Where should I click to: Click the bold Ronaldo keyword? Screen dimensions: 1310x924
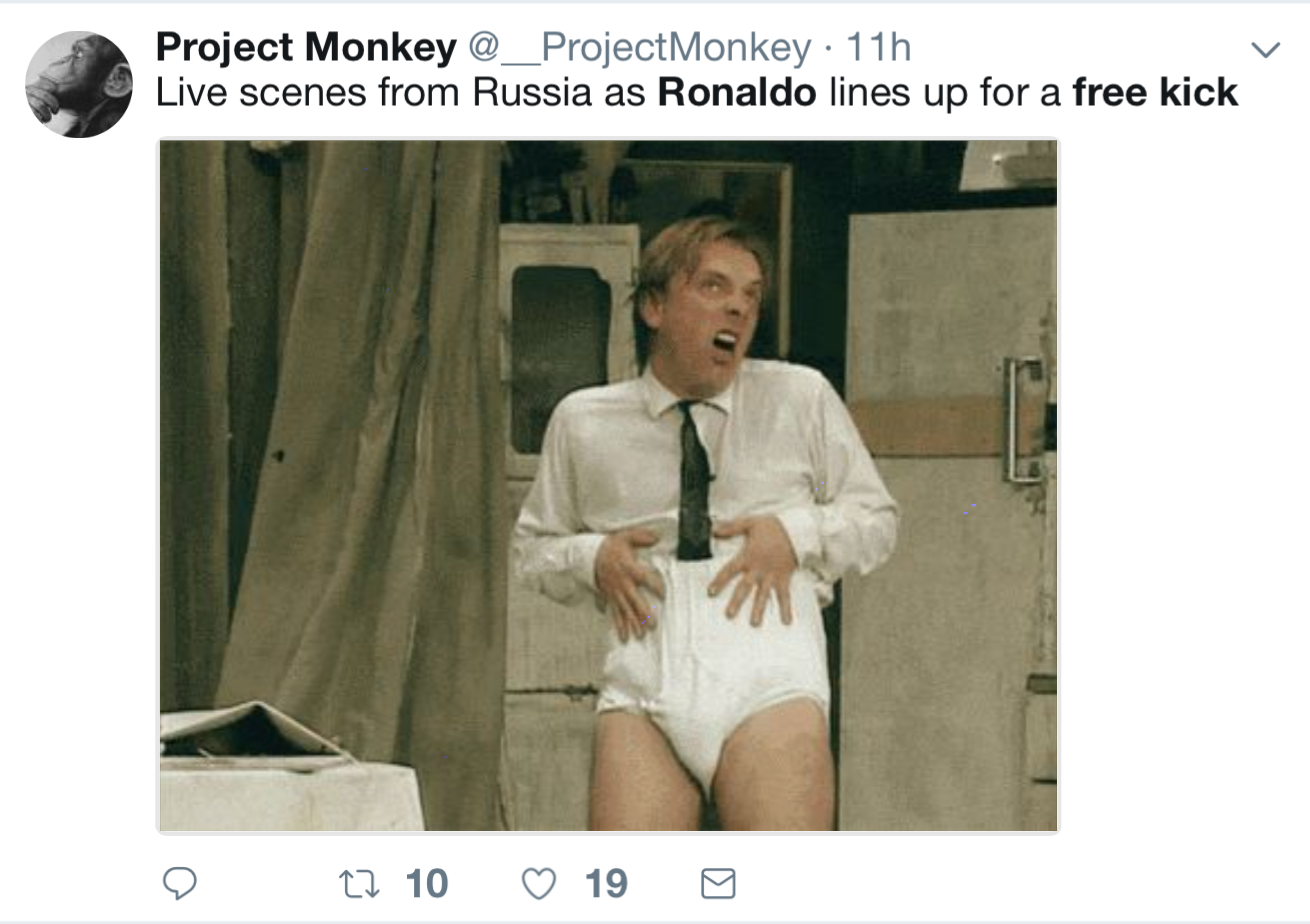click(737, 93)
